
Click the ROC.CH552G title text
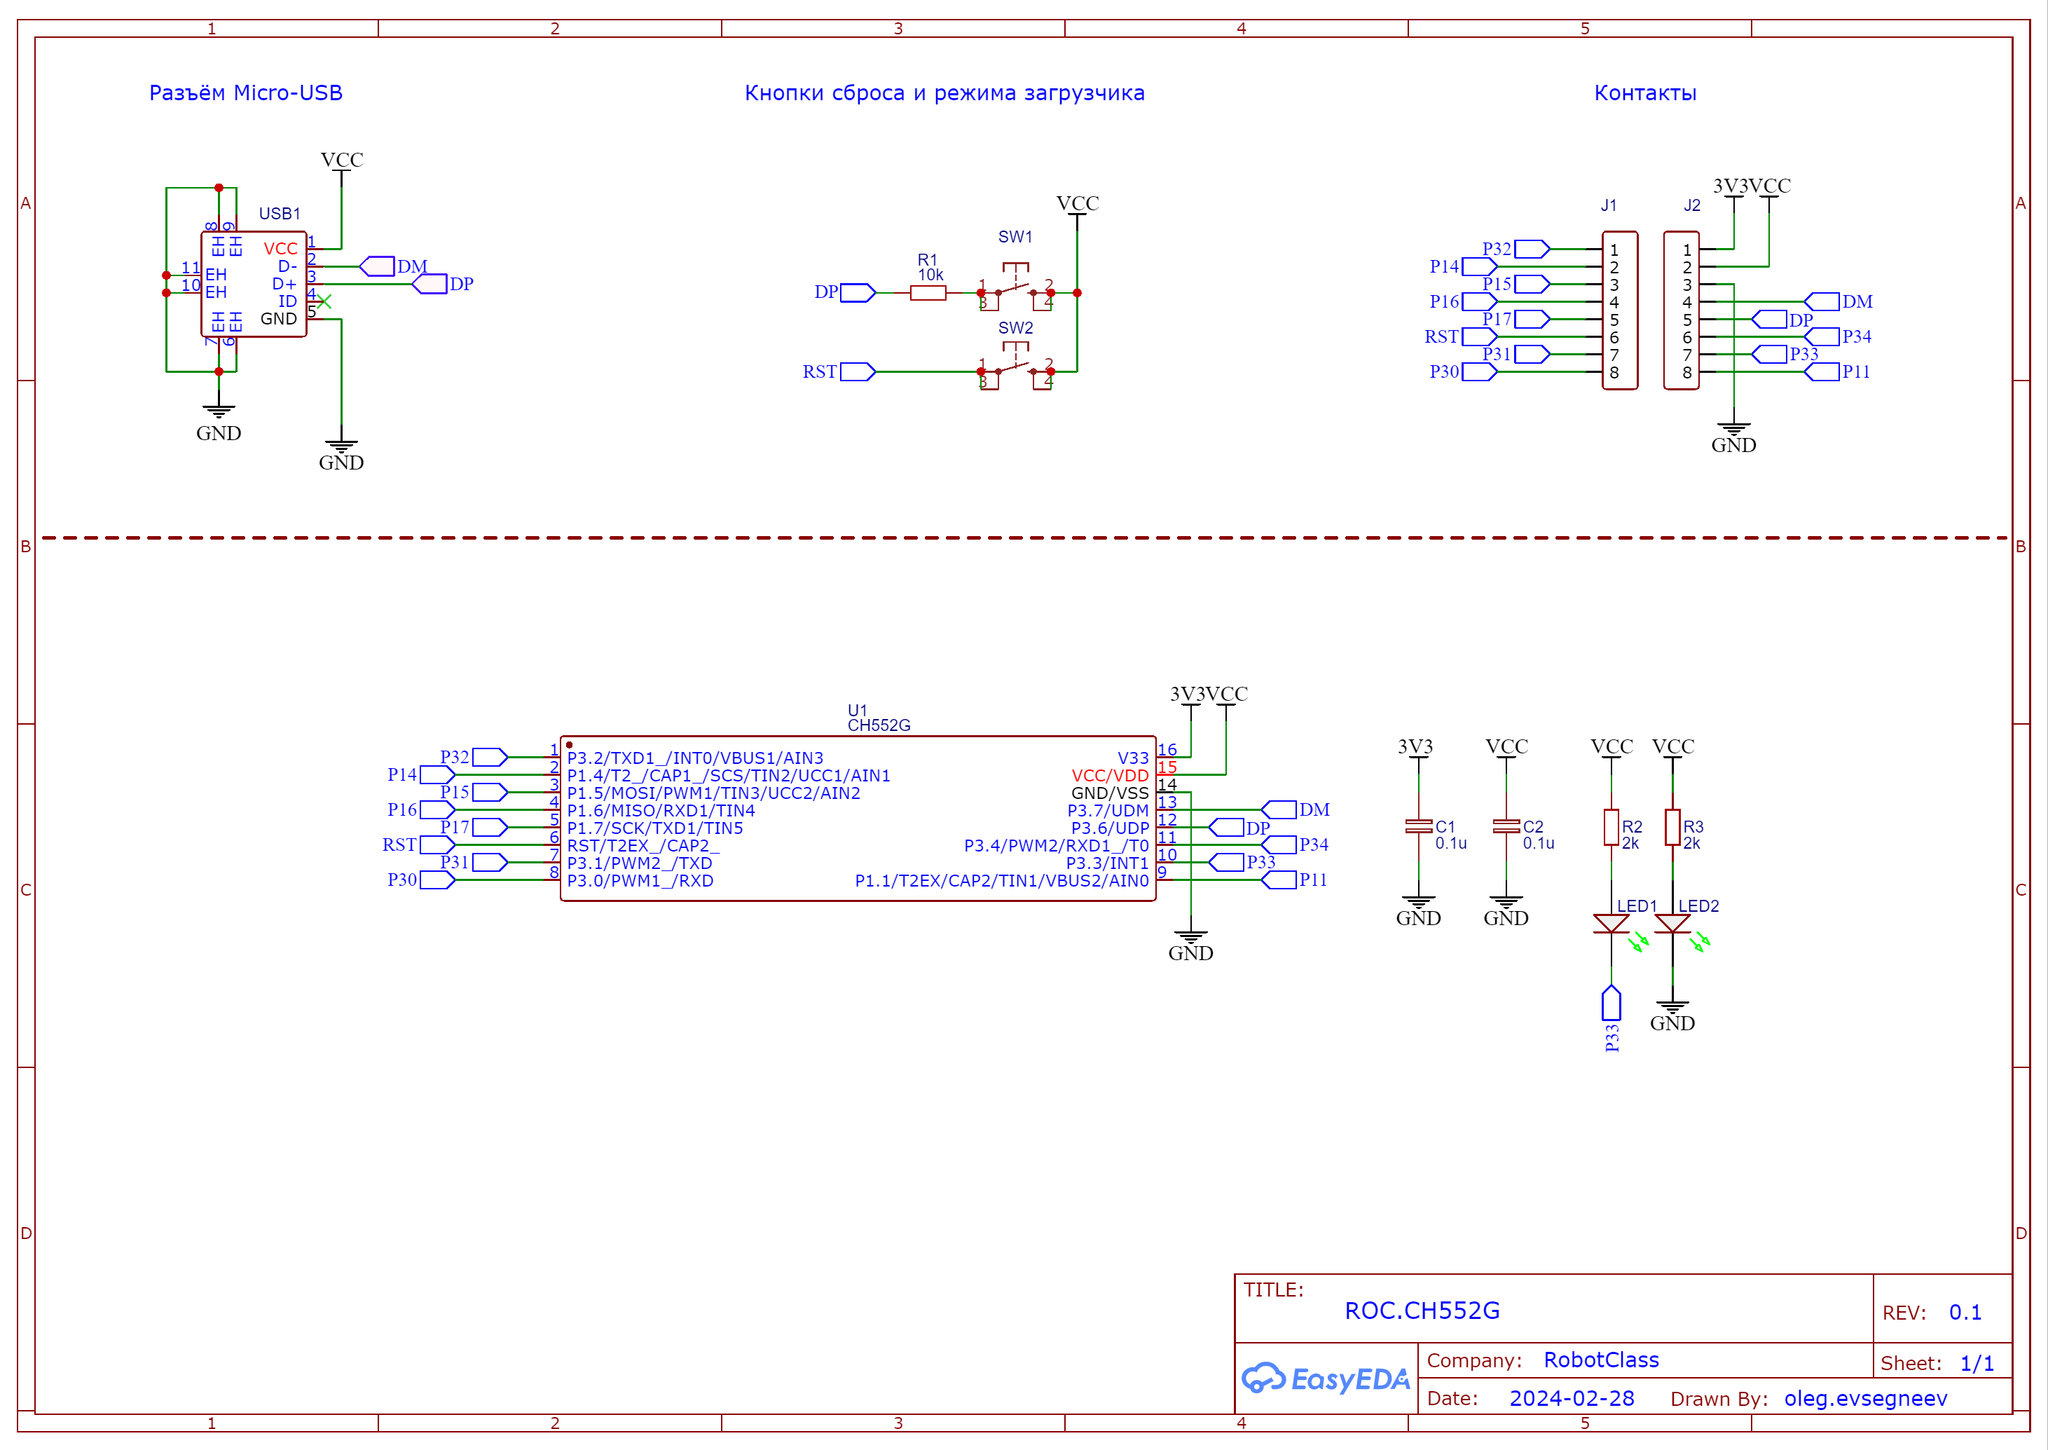1422,1311
